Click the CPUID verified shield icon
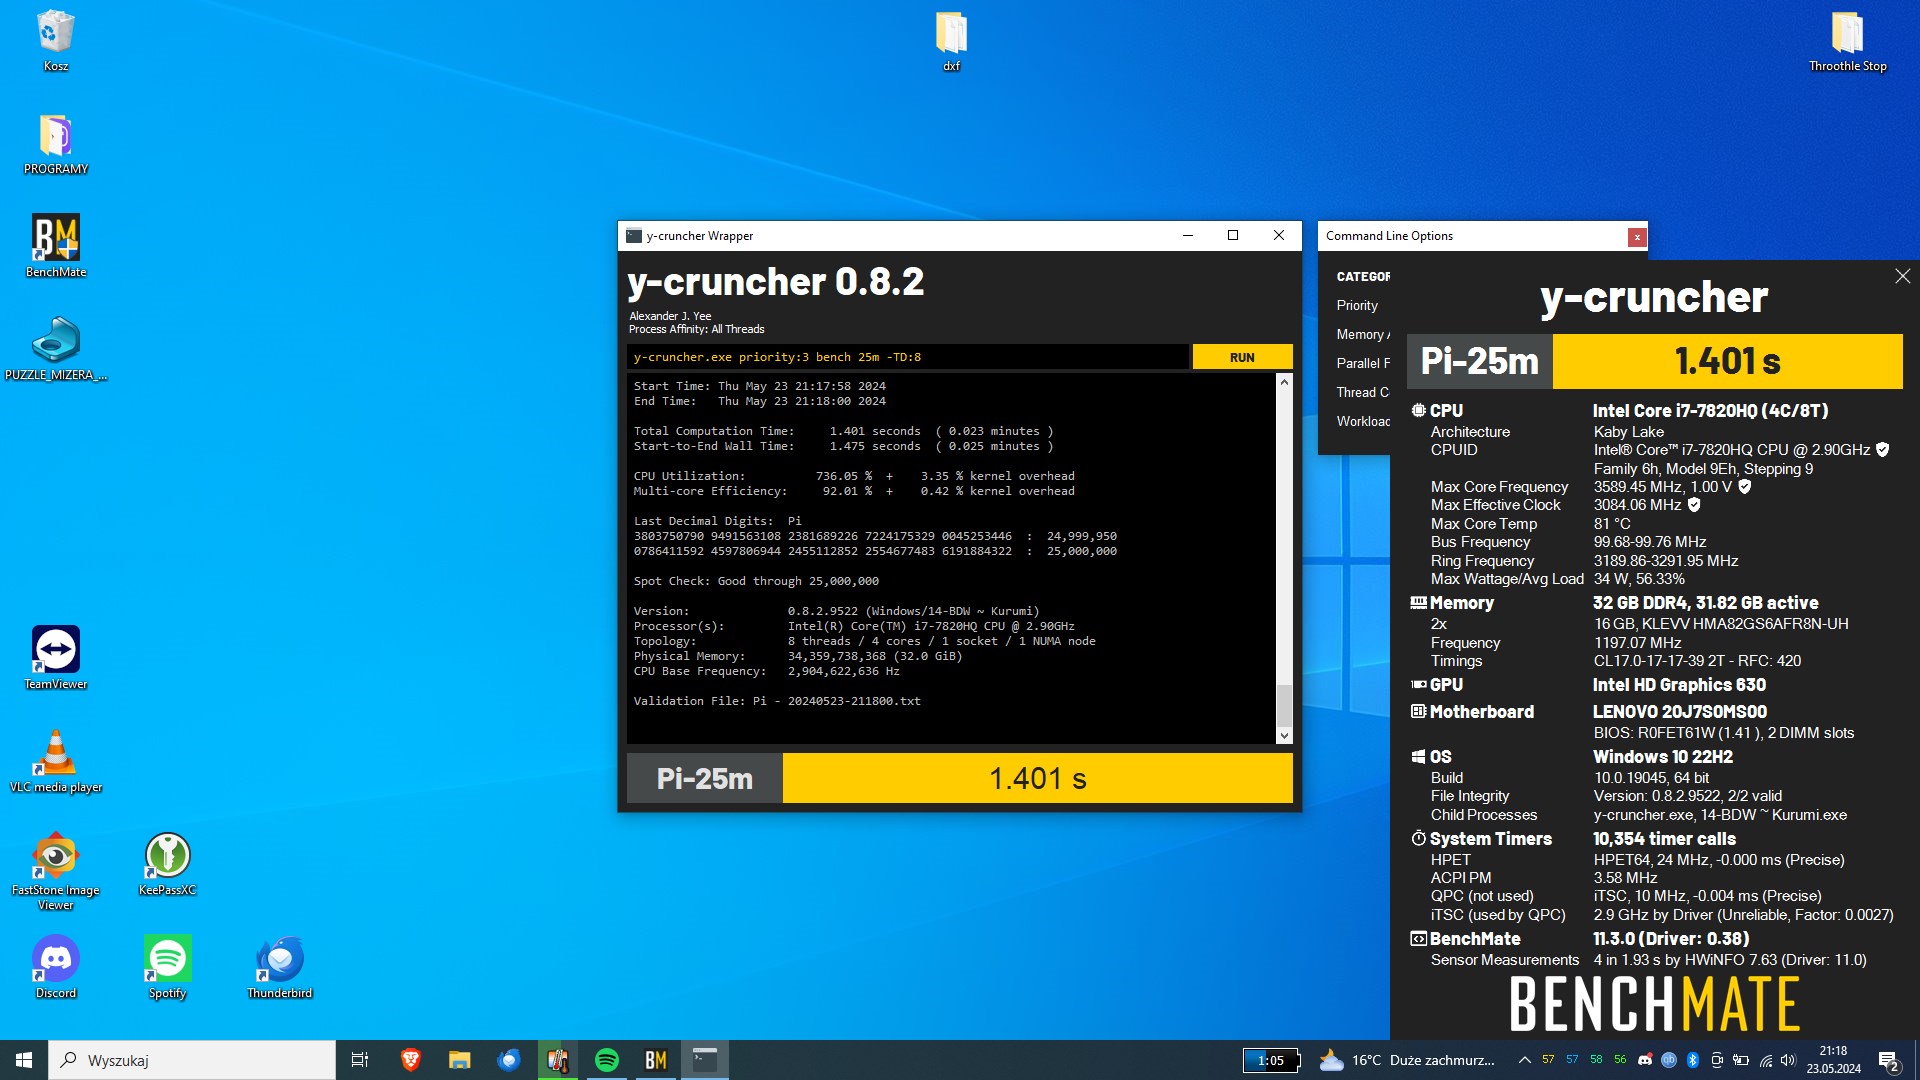Viewport: 1920px width, 1080px height. click(x=1882, y=450)
